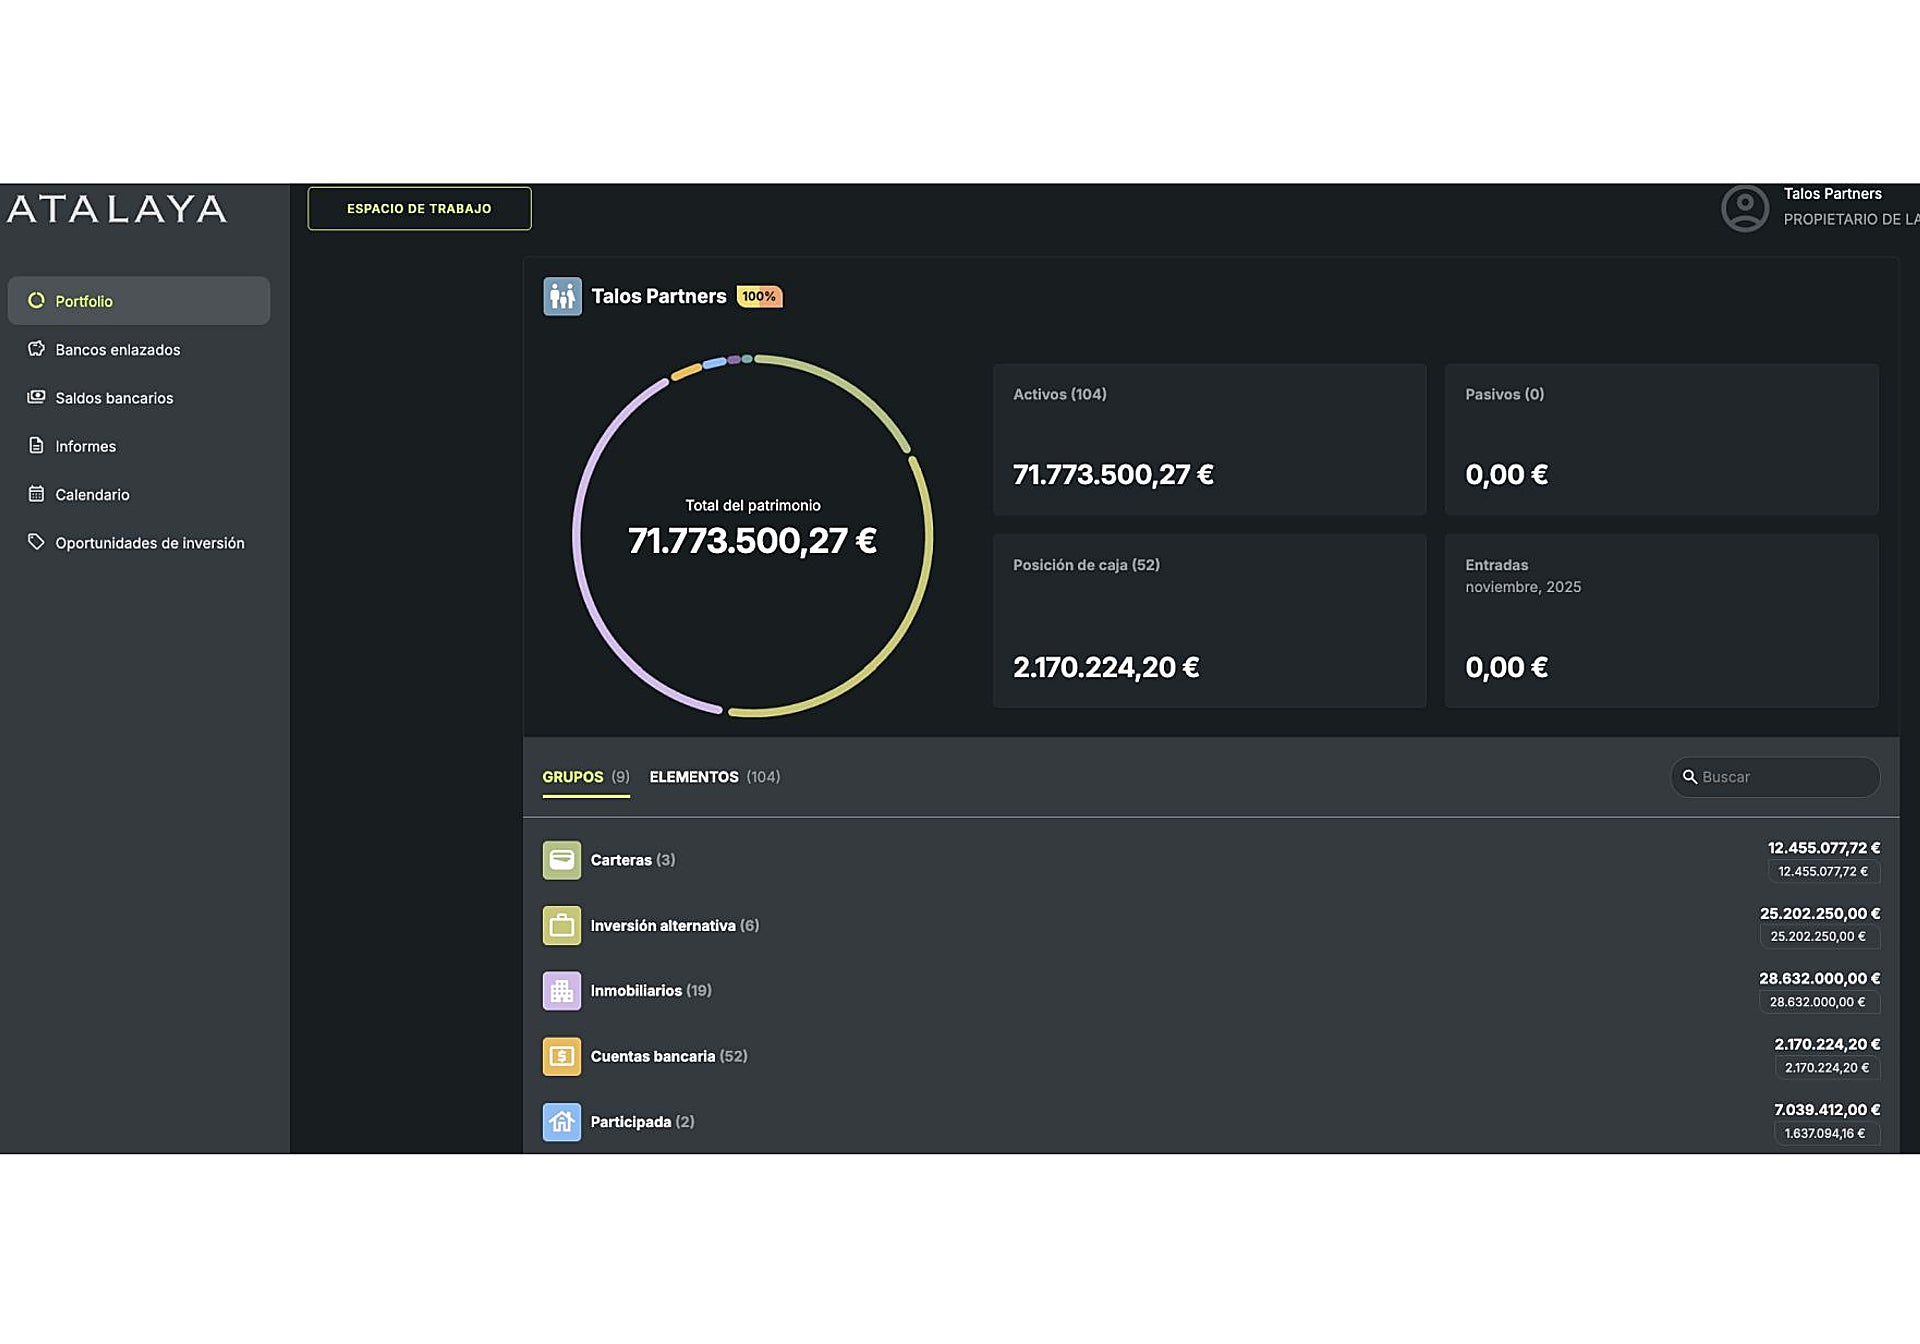
Task: Open the user profile avatar icon
Action: [x=1744, y=209]
